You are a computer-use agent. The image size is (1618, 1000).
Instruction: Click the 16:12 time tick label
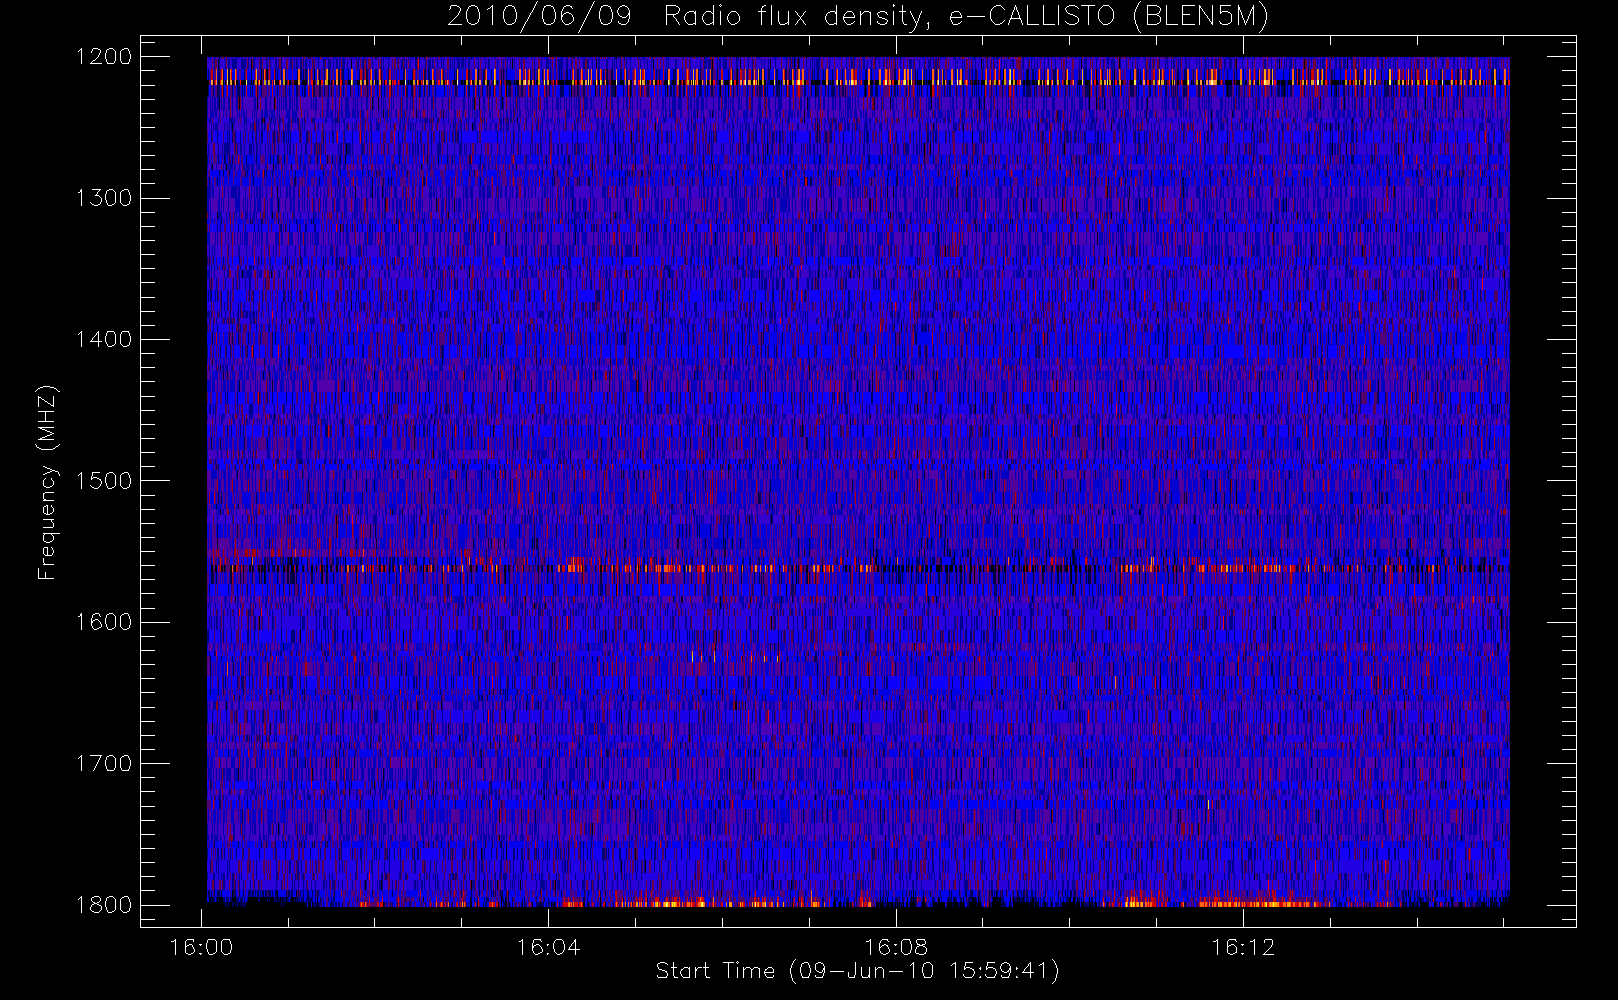[1243, 947]
